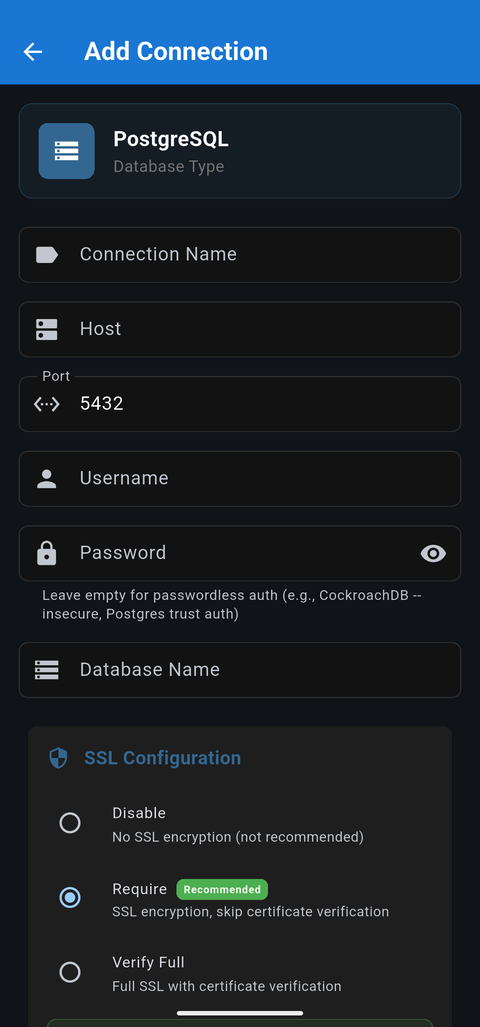Focus the Password field
The image size is (480, 1027).
tap(240, 553)
